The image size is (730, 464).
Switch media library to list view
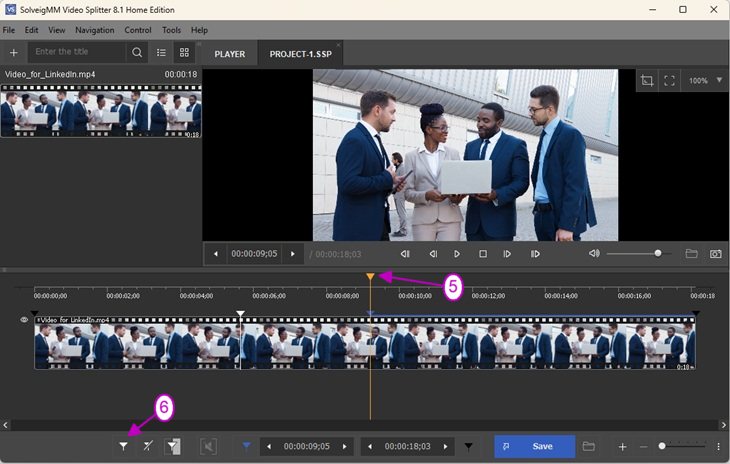(161, 52)
